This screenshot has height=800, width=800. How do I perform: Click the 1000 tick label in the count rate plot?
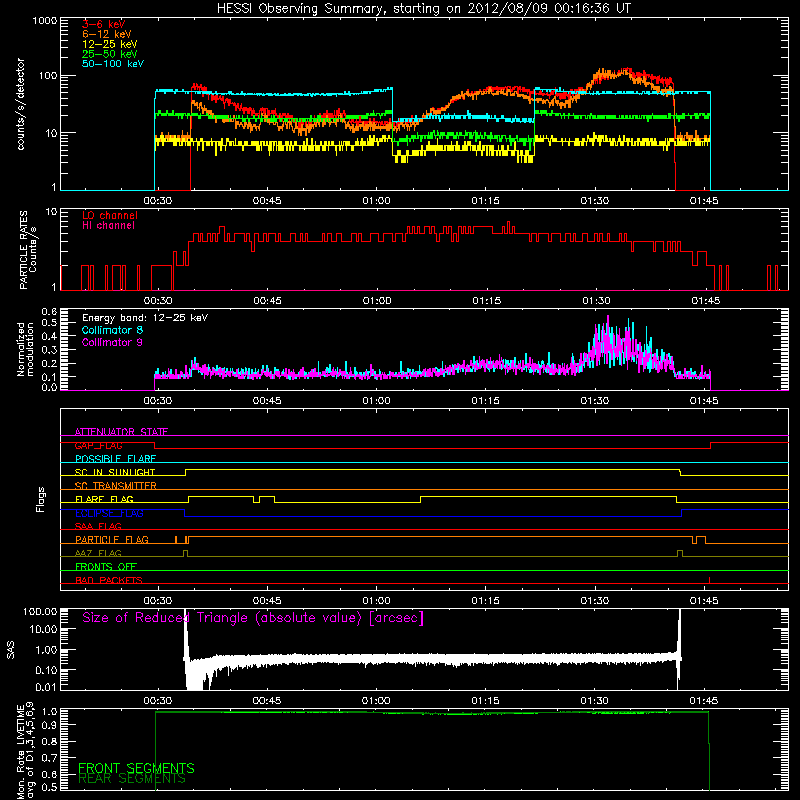45,21
